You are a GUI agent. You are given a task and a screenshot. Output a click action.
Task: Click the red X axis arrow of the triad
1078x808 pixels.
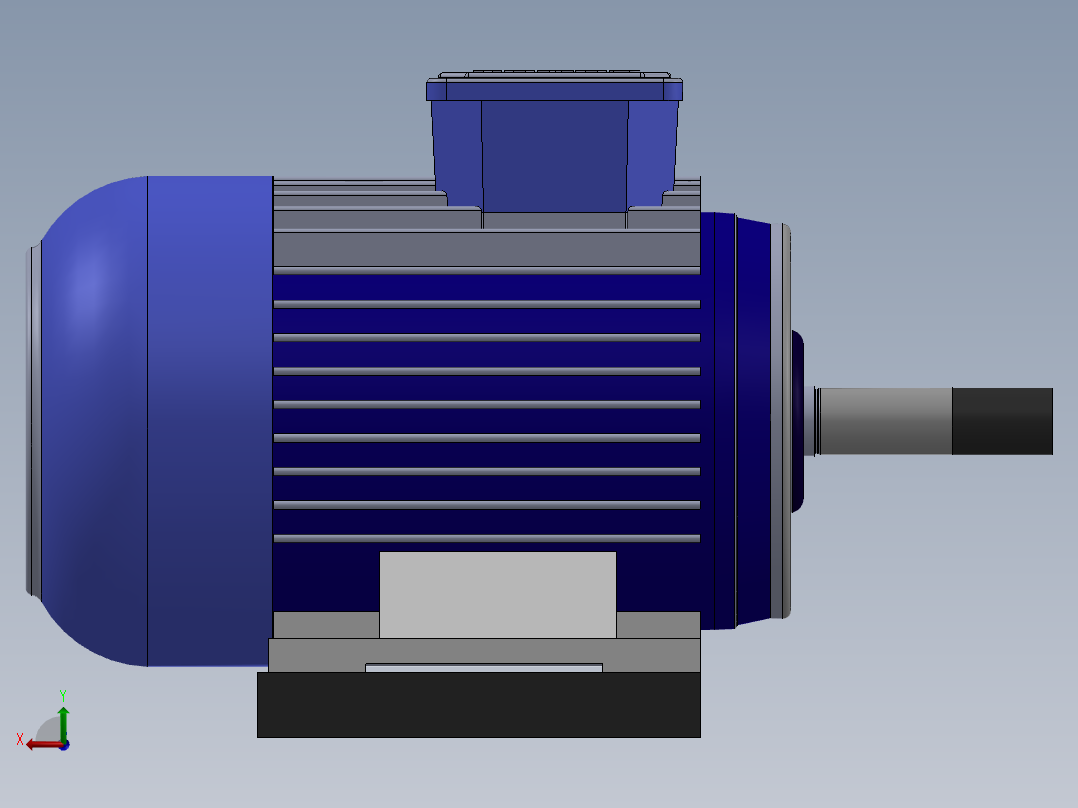pos(43,745)
